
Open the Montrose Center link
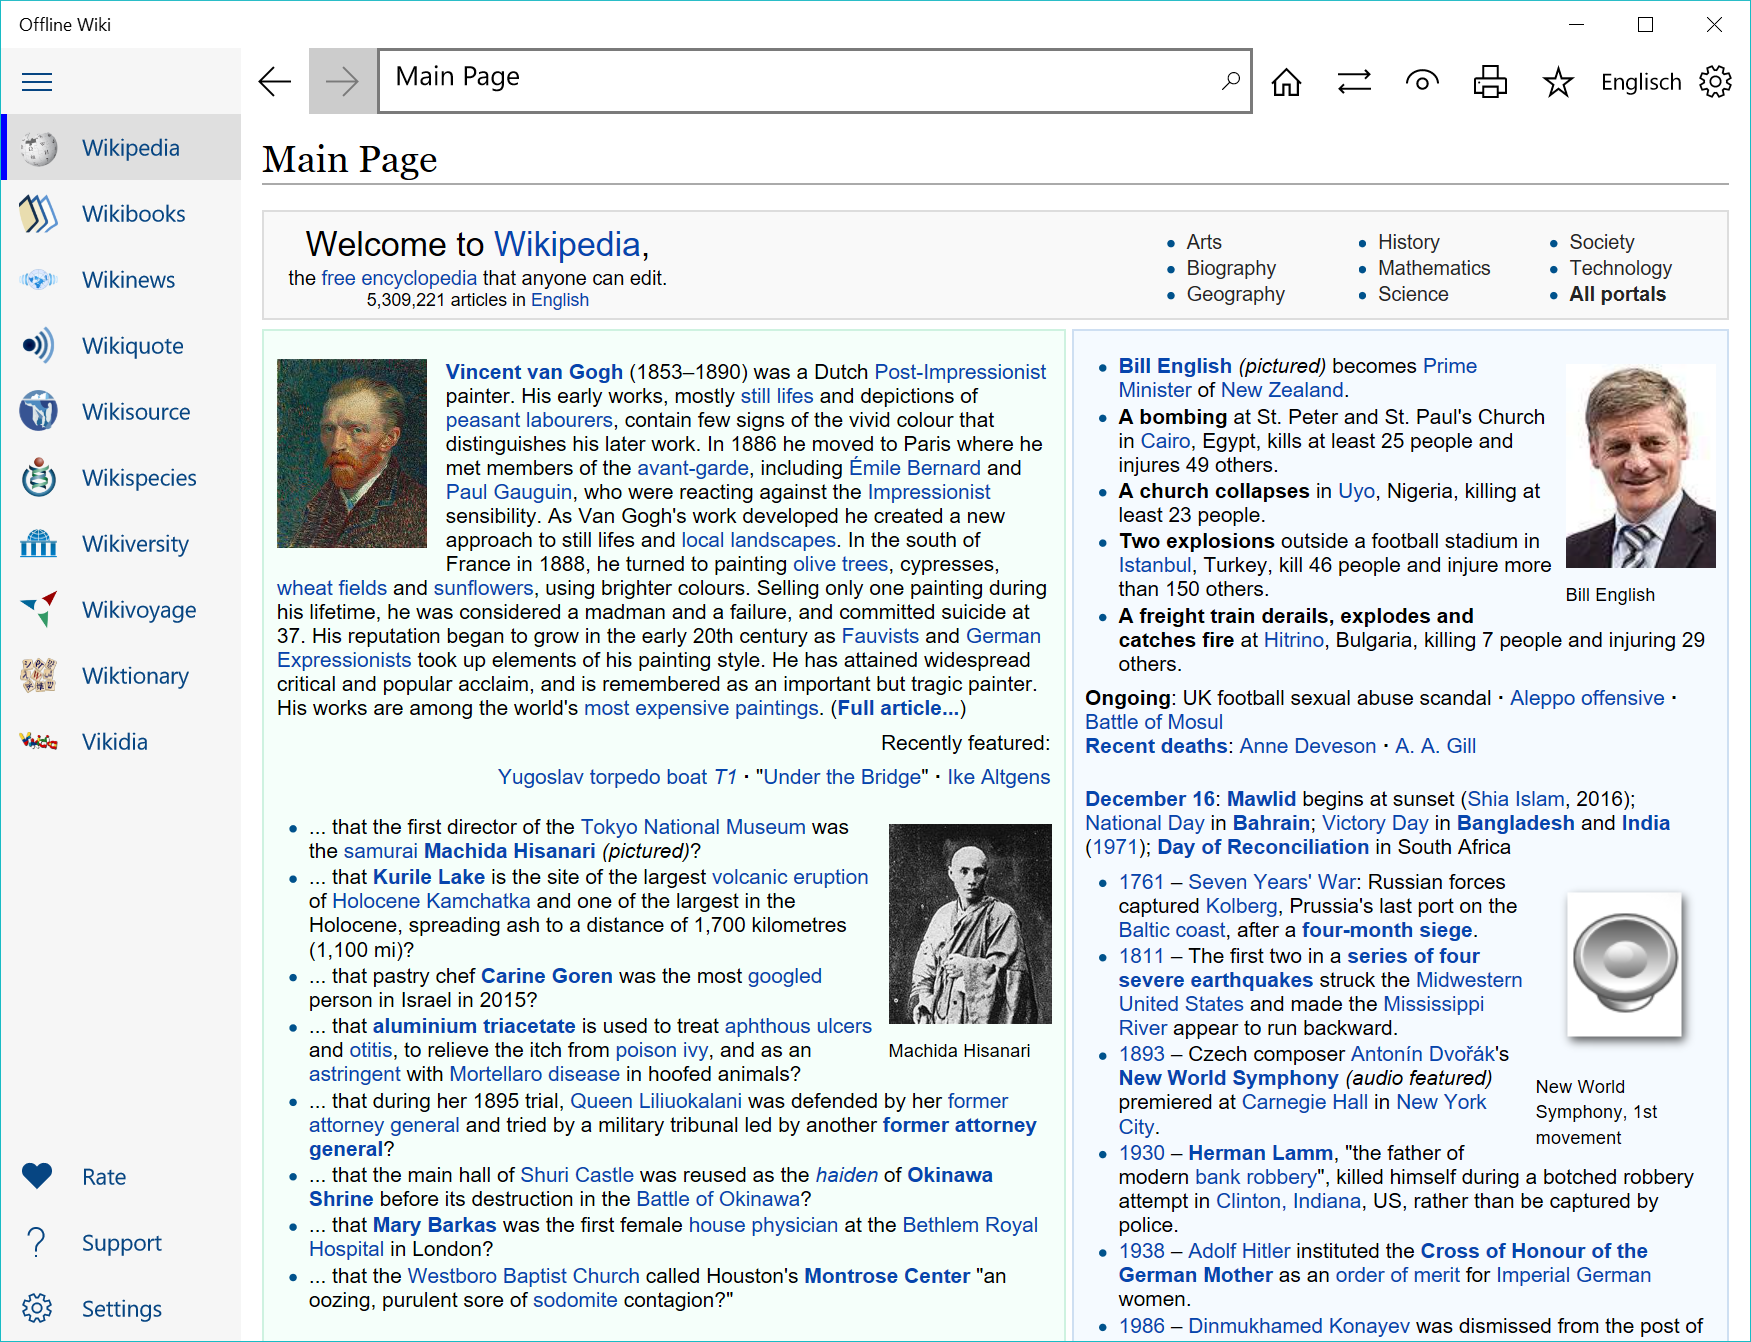[x=887, y=1276]
